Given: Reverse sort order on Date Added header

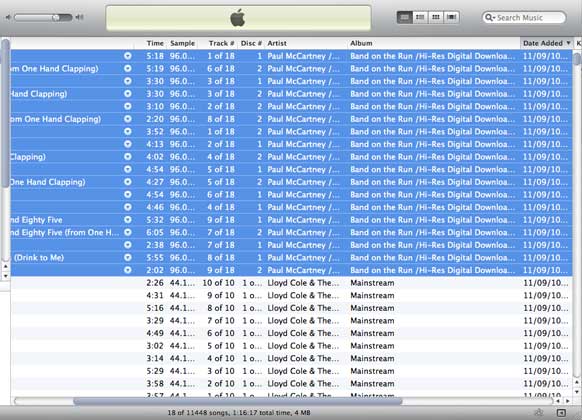Looking at the screenshot, I should click(546, 43).
